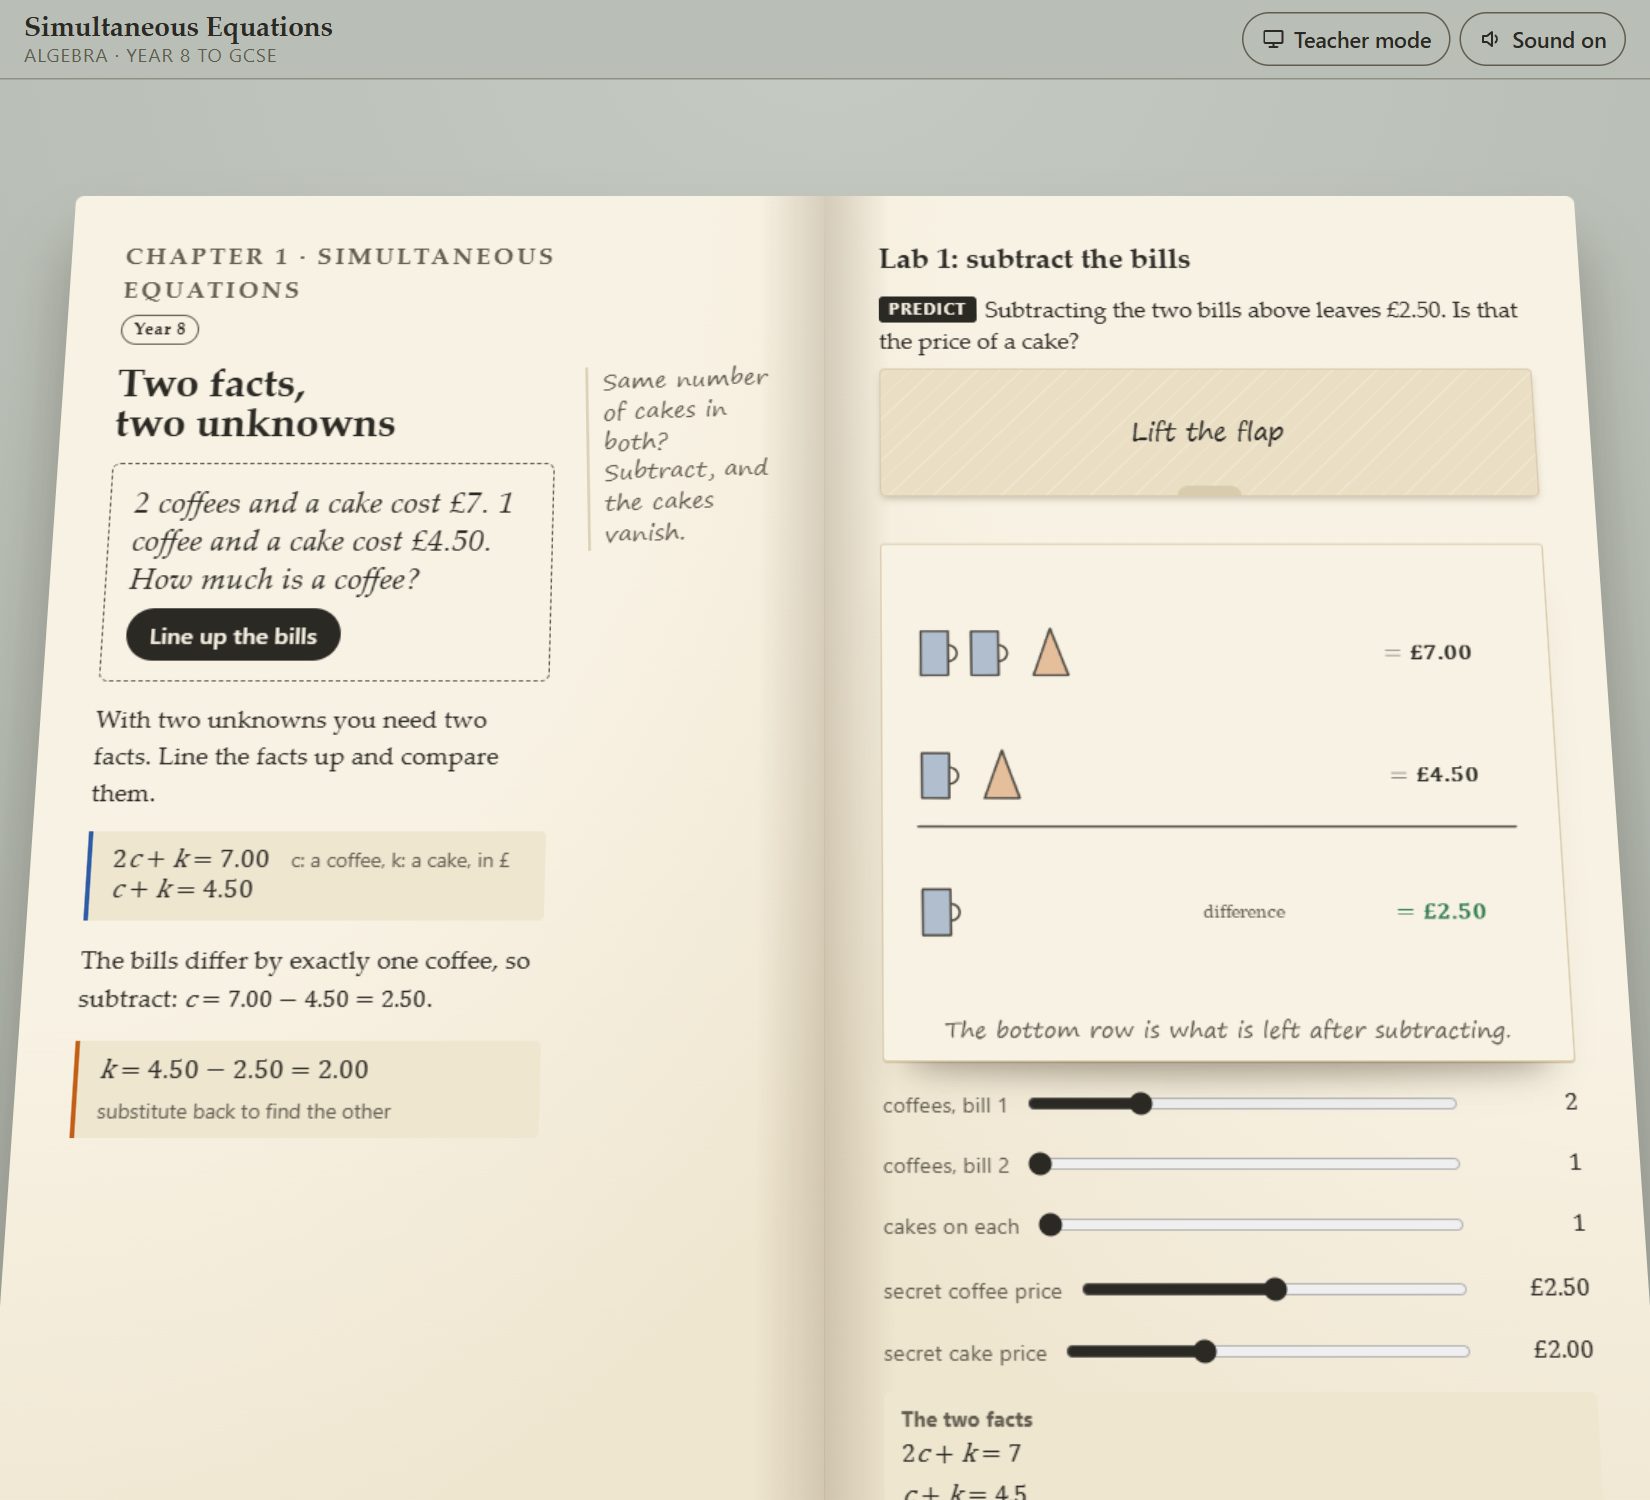Click the speaker icon beside Sound on
Viewport: 1650px width, 1500px height.
click(1490, 40)
